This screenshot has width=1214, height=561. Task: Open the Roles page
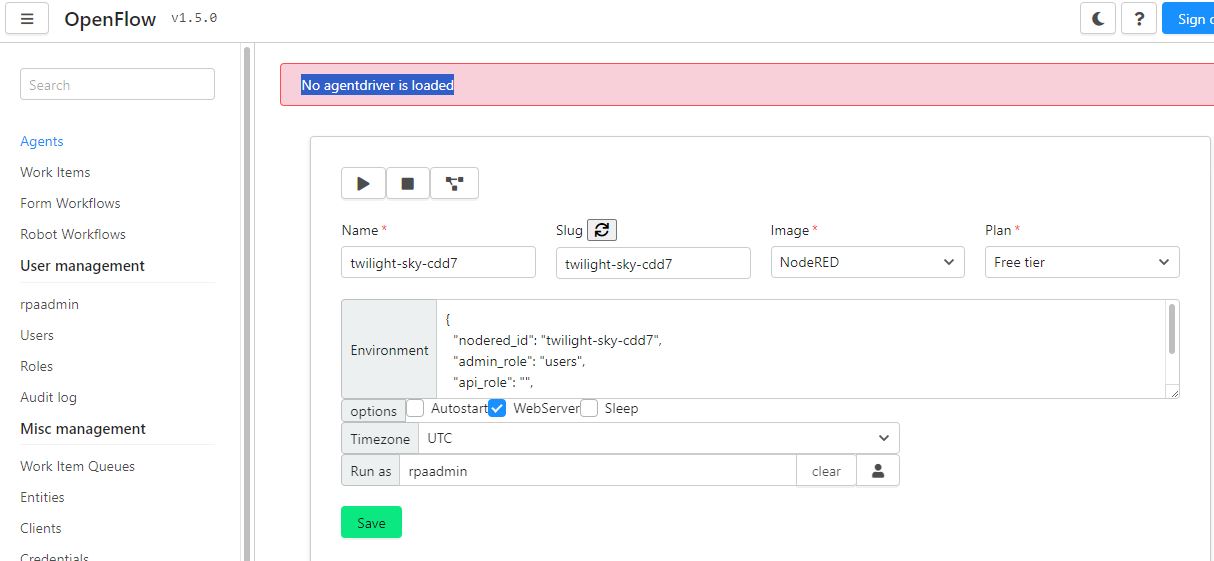[37, 366]
